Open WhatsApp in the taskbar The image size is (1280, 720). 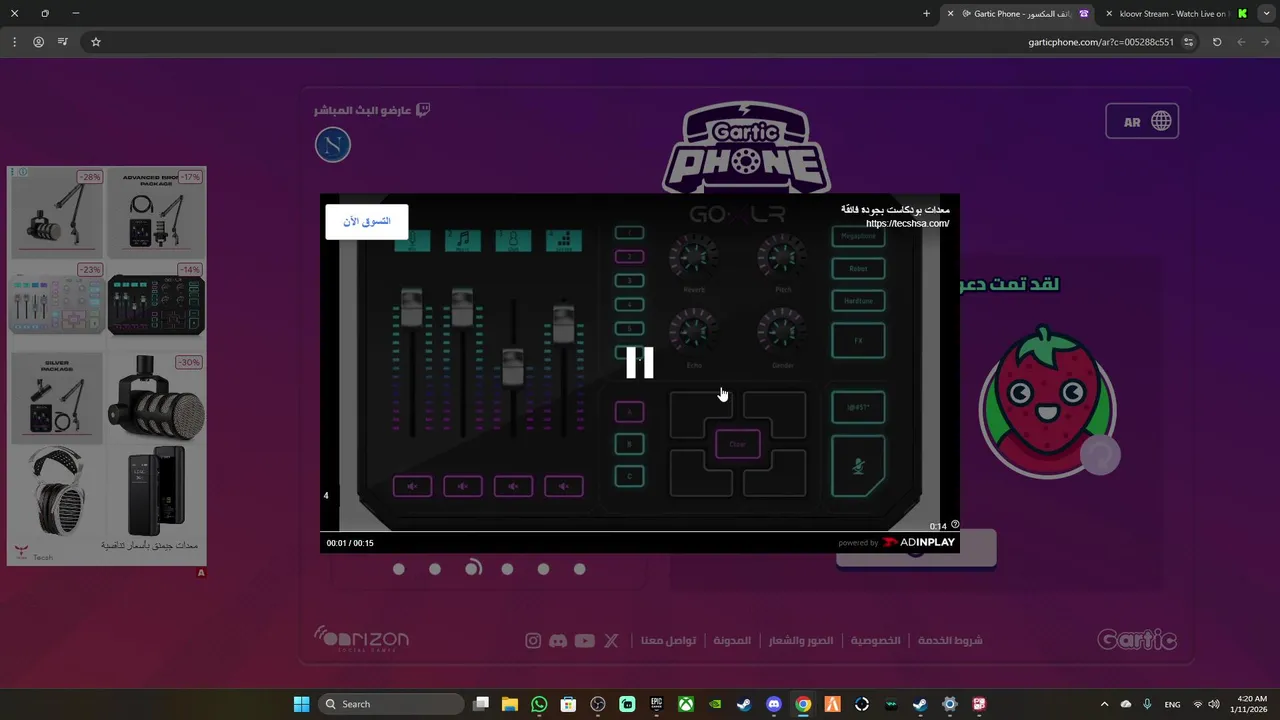coord(539,704)
